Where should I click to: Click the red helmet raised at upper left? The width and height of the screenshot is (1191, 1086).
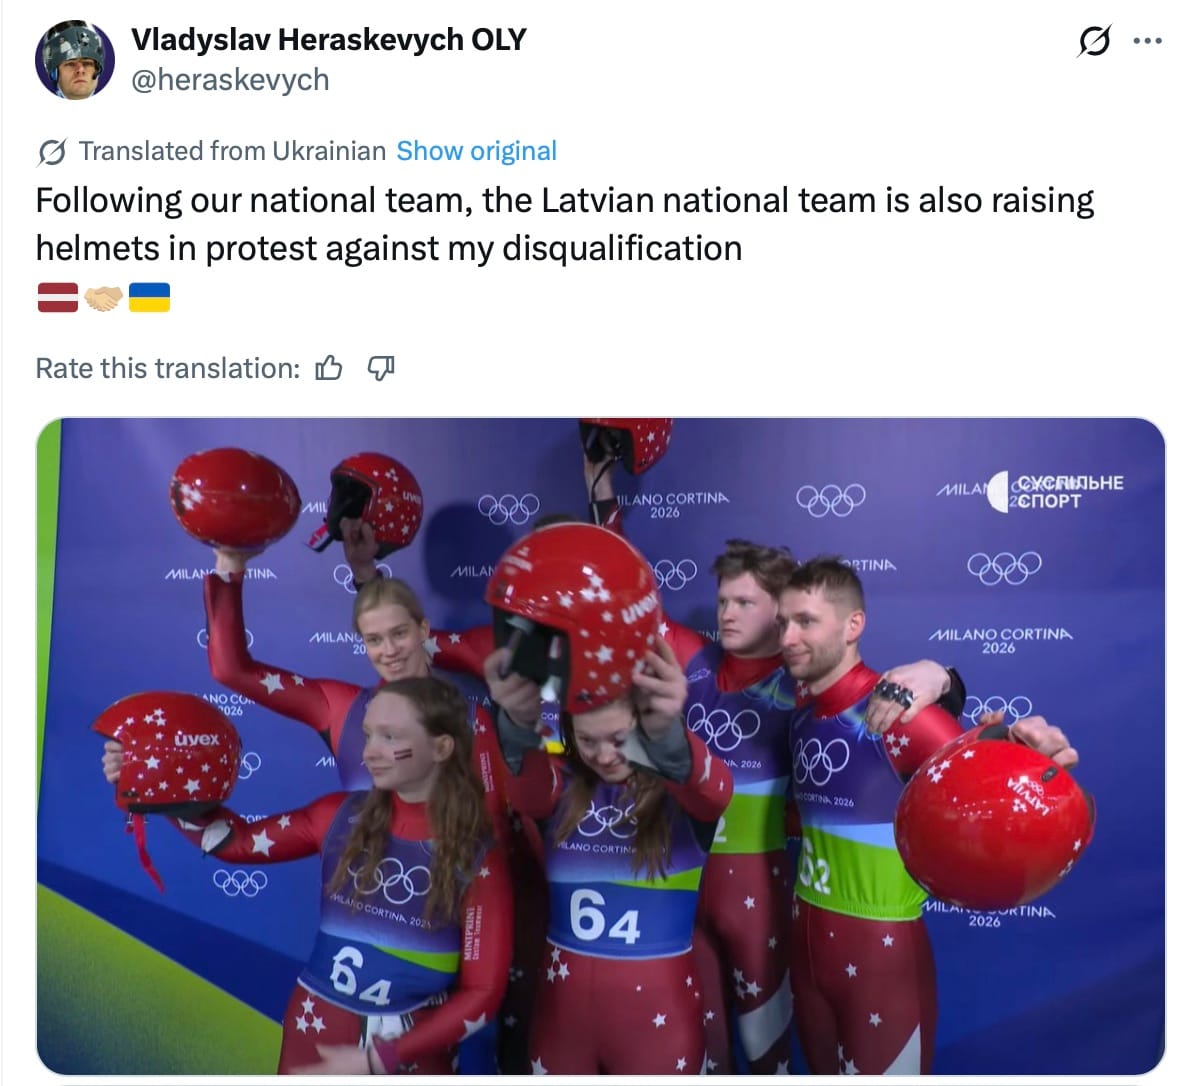pos(233,499)
